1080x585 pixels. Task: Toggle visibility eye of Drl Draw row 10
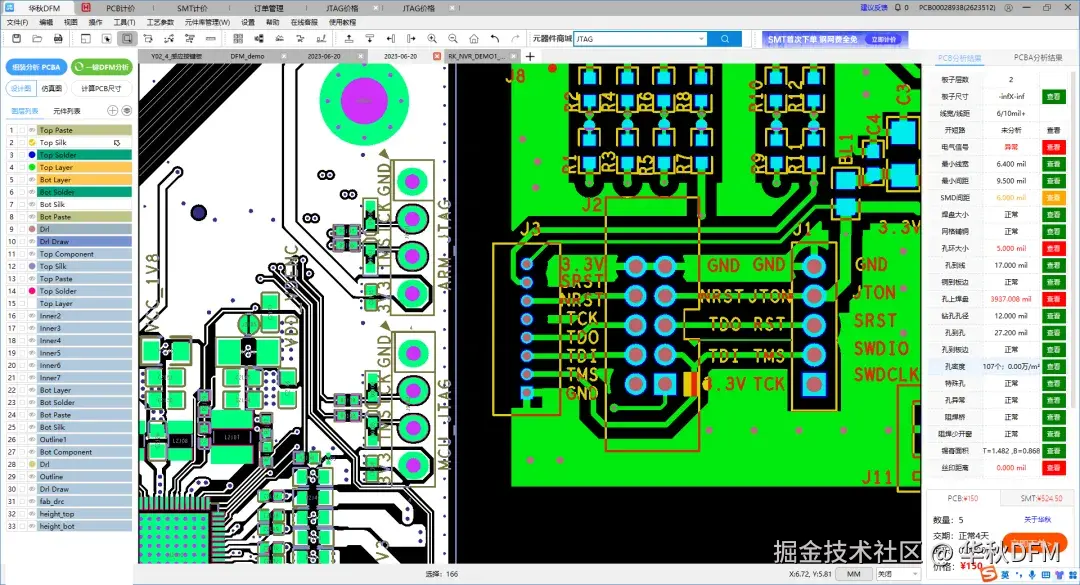coord(32,242)
